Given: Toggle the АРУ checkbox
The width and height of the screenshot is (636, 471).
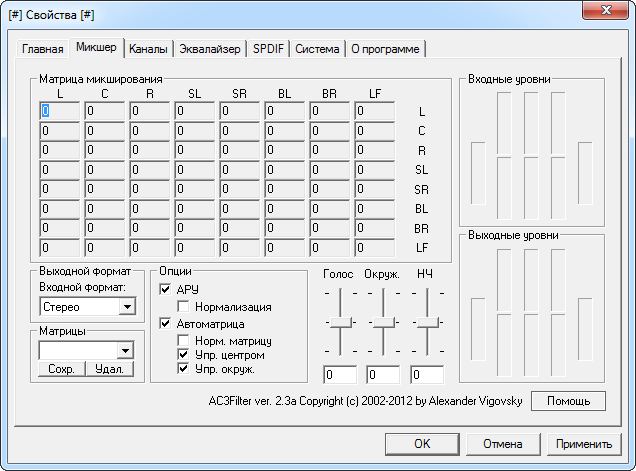Looking at the screenshot, I should (x=166, y=289).
